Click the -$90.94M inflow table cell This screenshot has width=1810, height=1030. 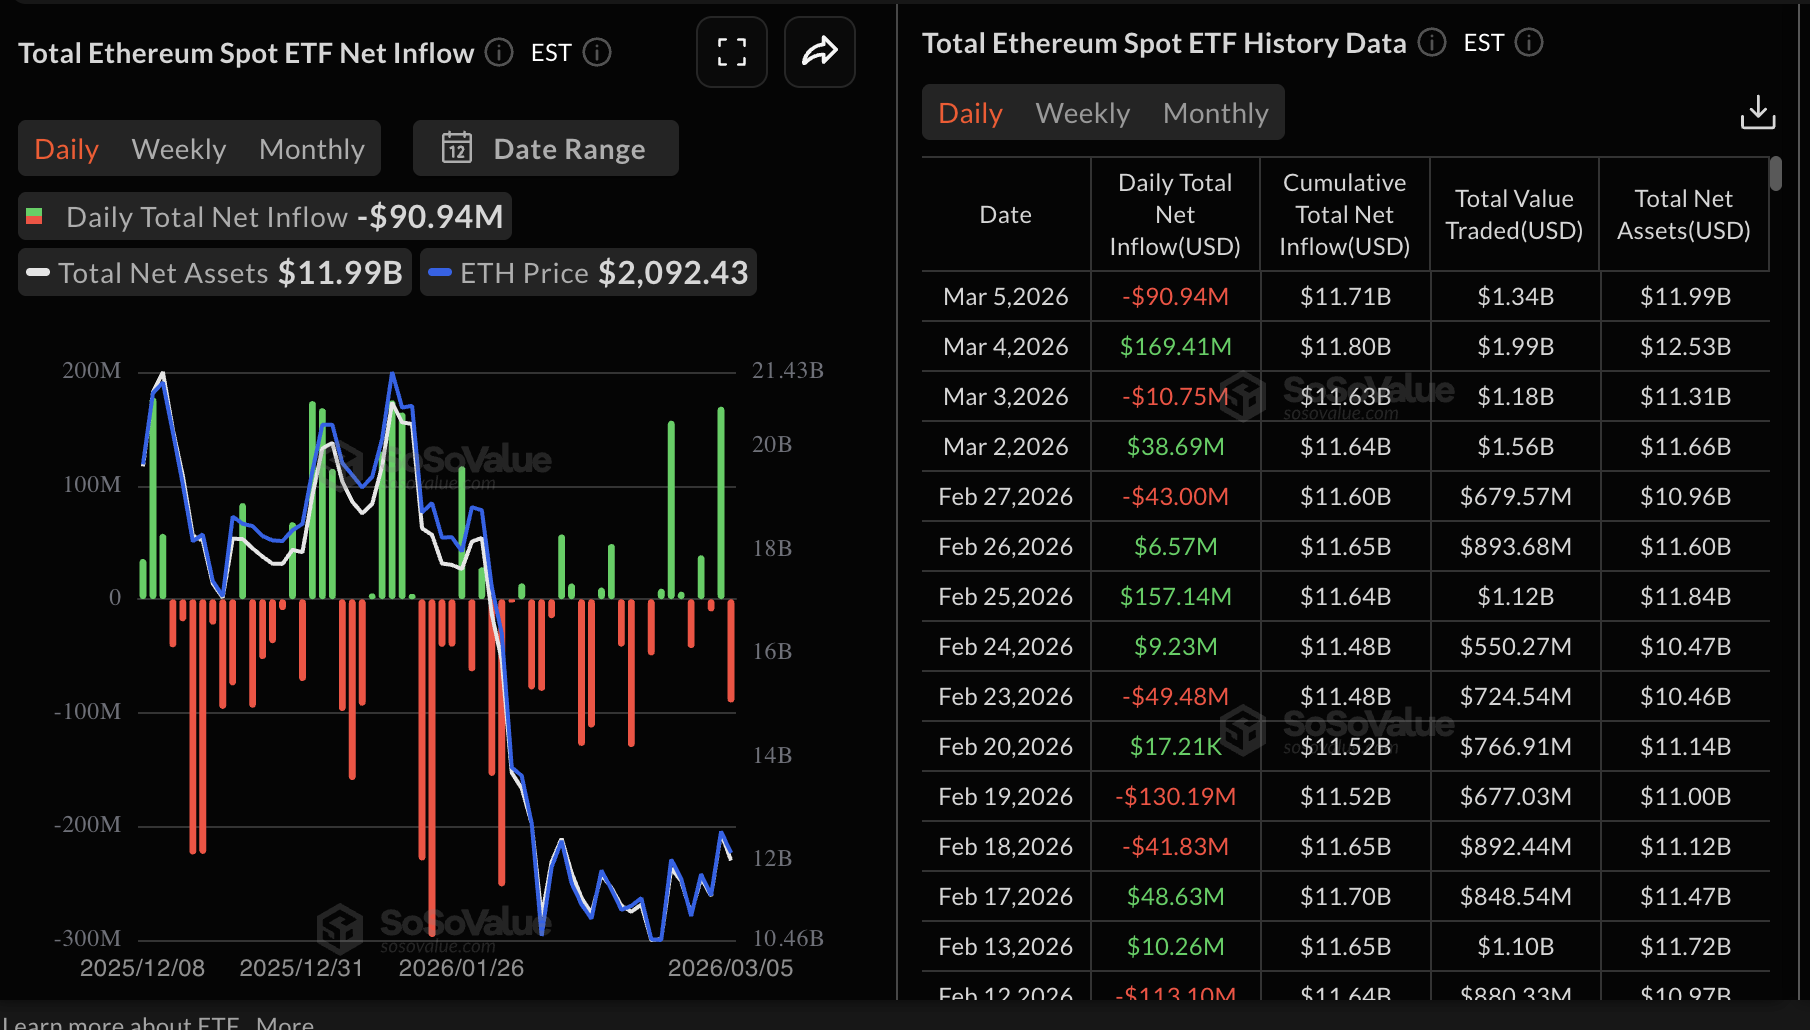tap(1175, 297)
